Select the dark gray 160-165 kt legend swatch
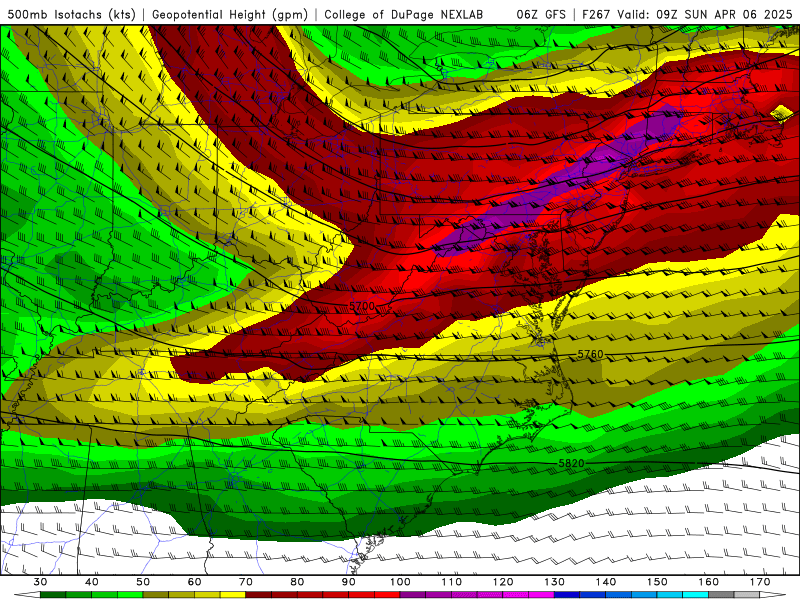Screen dimensions: 800x600 click(721, 595)
